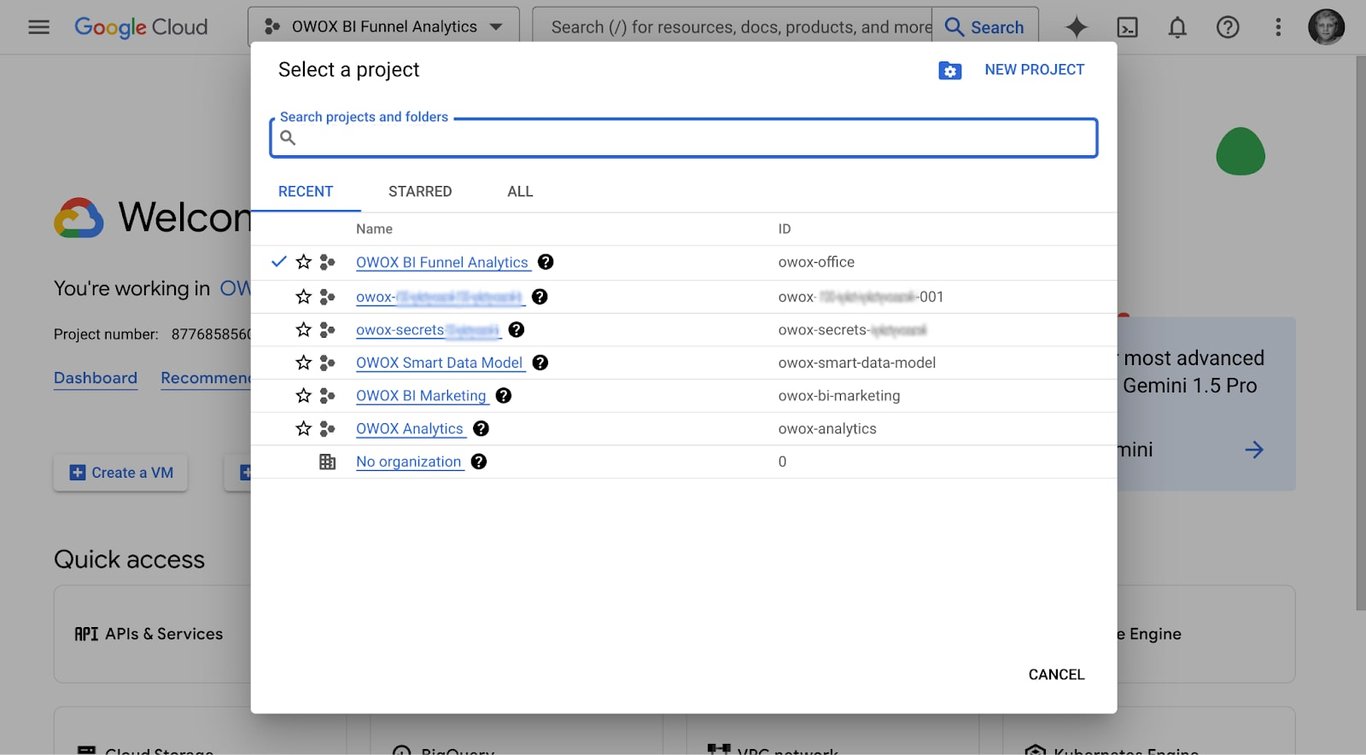1366x755 pixels.
Task: Activate Cloud Shell terminal icon
Action: tap(1127, 27)
